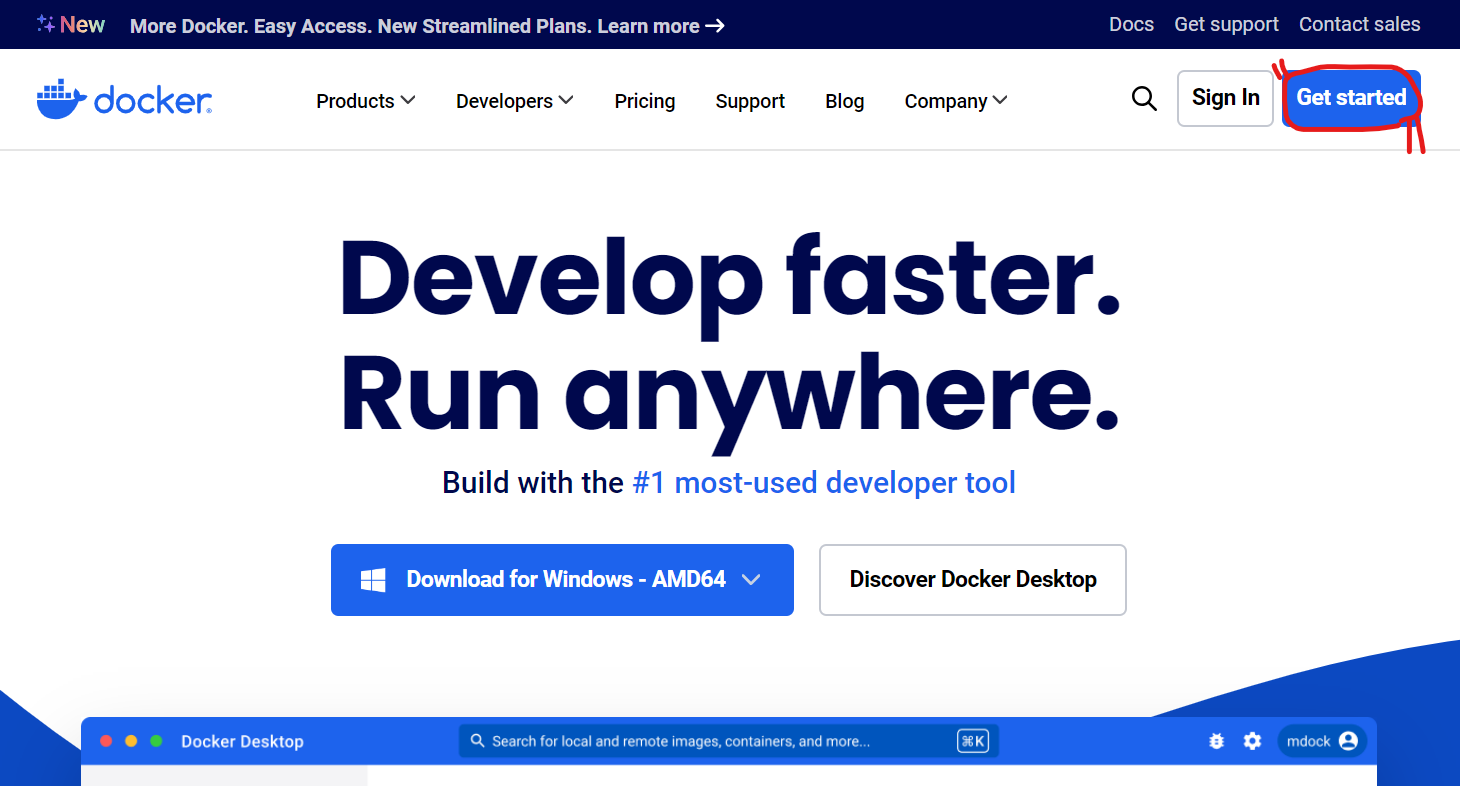Viewport: 1460px width, 786px height.
Task: Click the arrow after Learn more
Action: (x=715, y=26)
